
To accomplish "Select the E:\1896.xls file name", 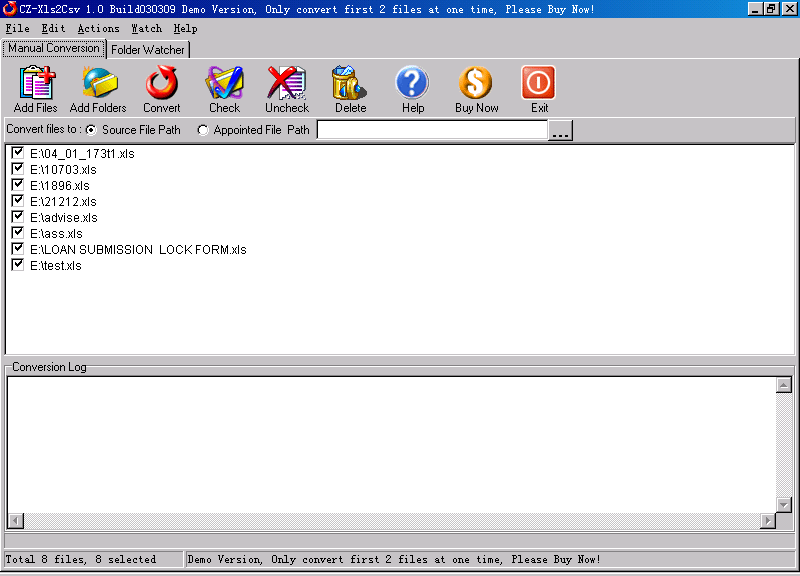I will pos(60,186).
